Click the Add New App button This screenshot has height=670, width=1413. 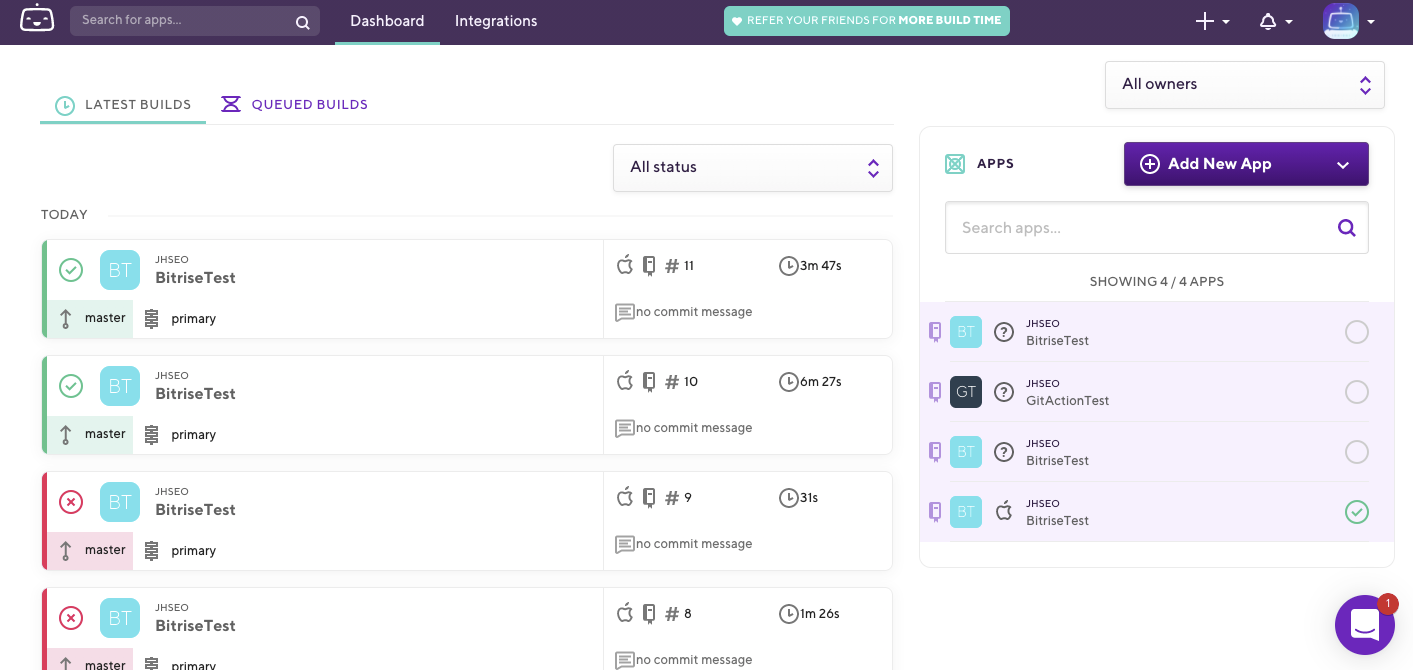[x=1246, y=164]
